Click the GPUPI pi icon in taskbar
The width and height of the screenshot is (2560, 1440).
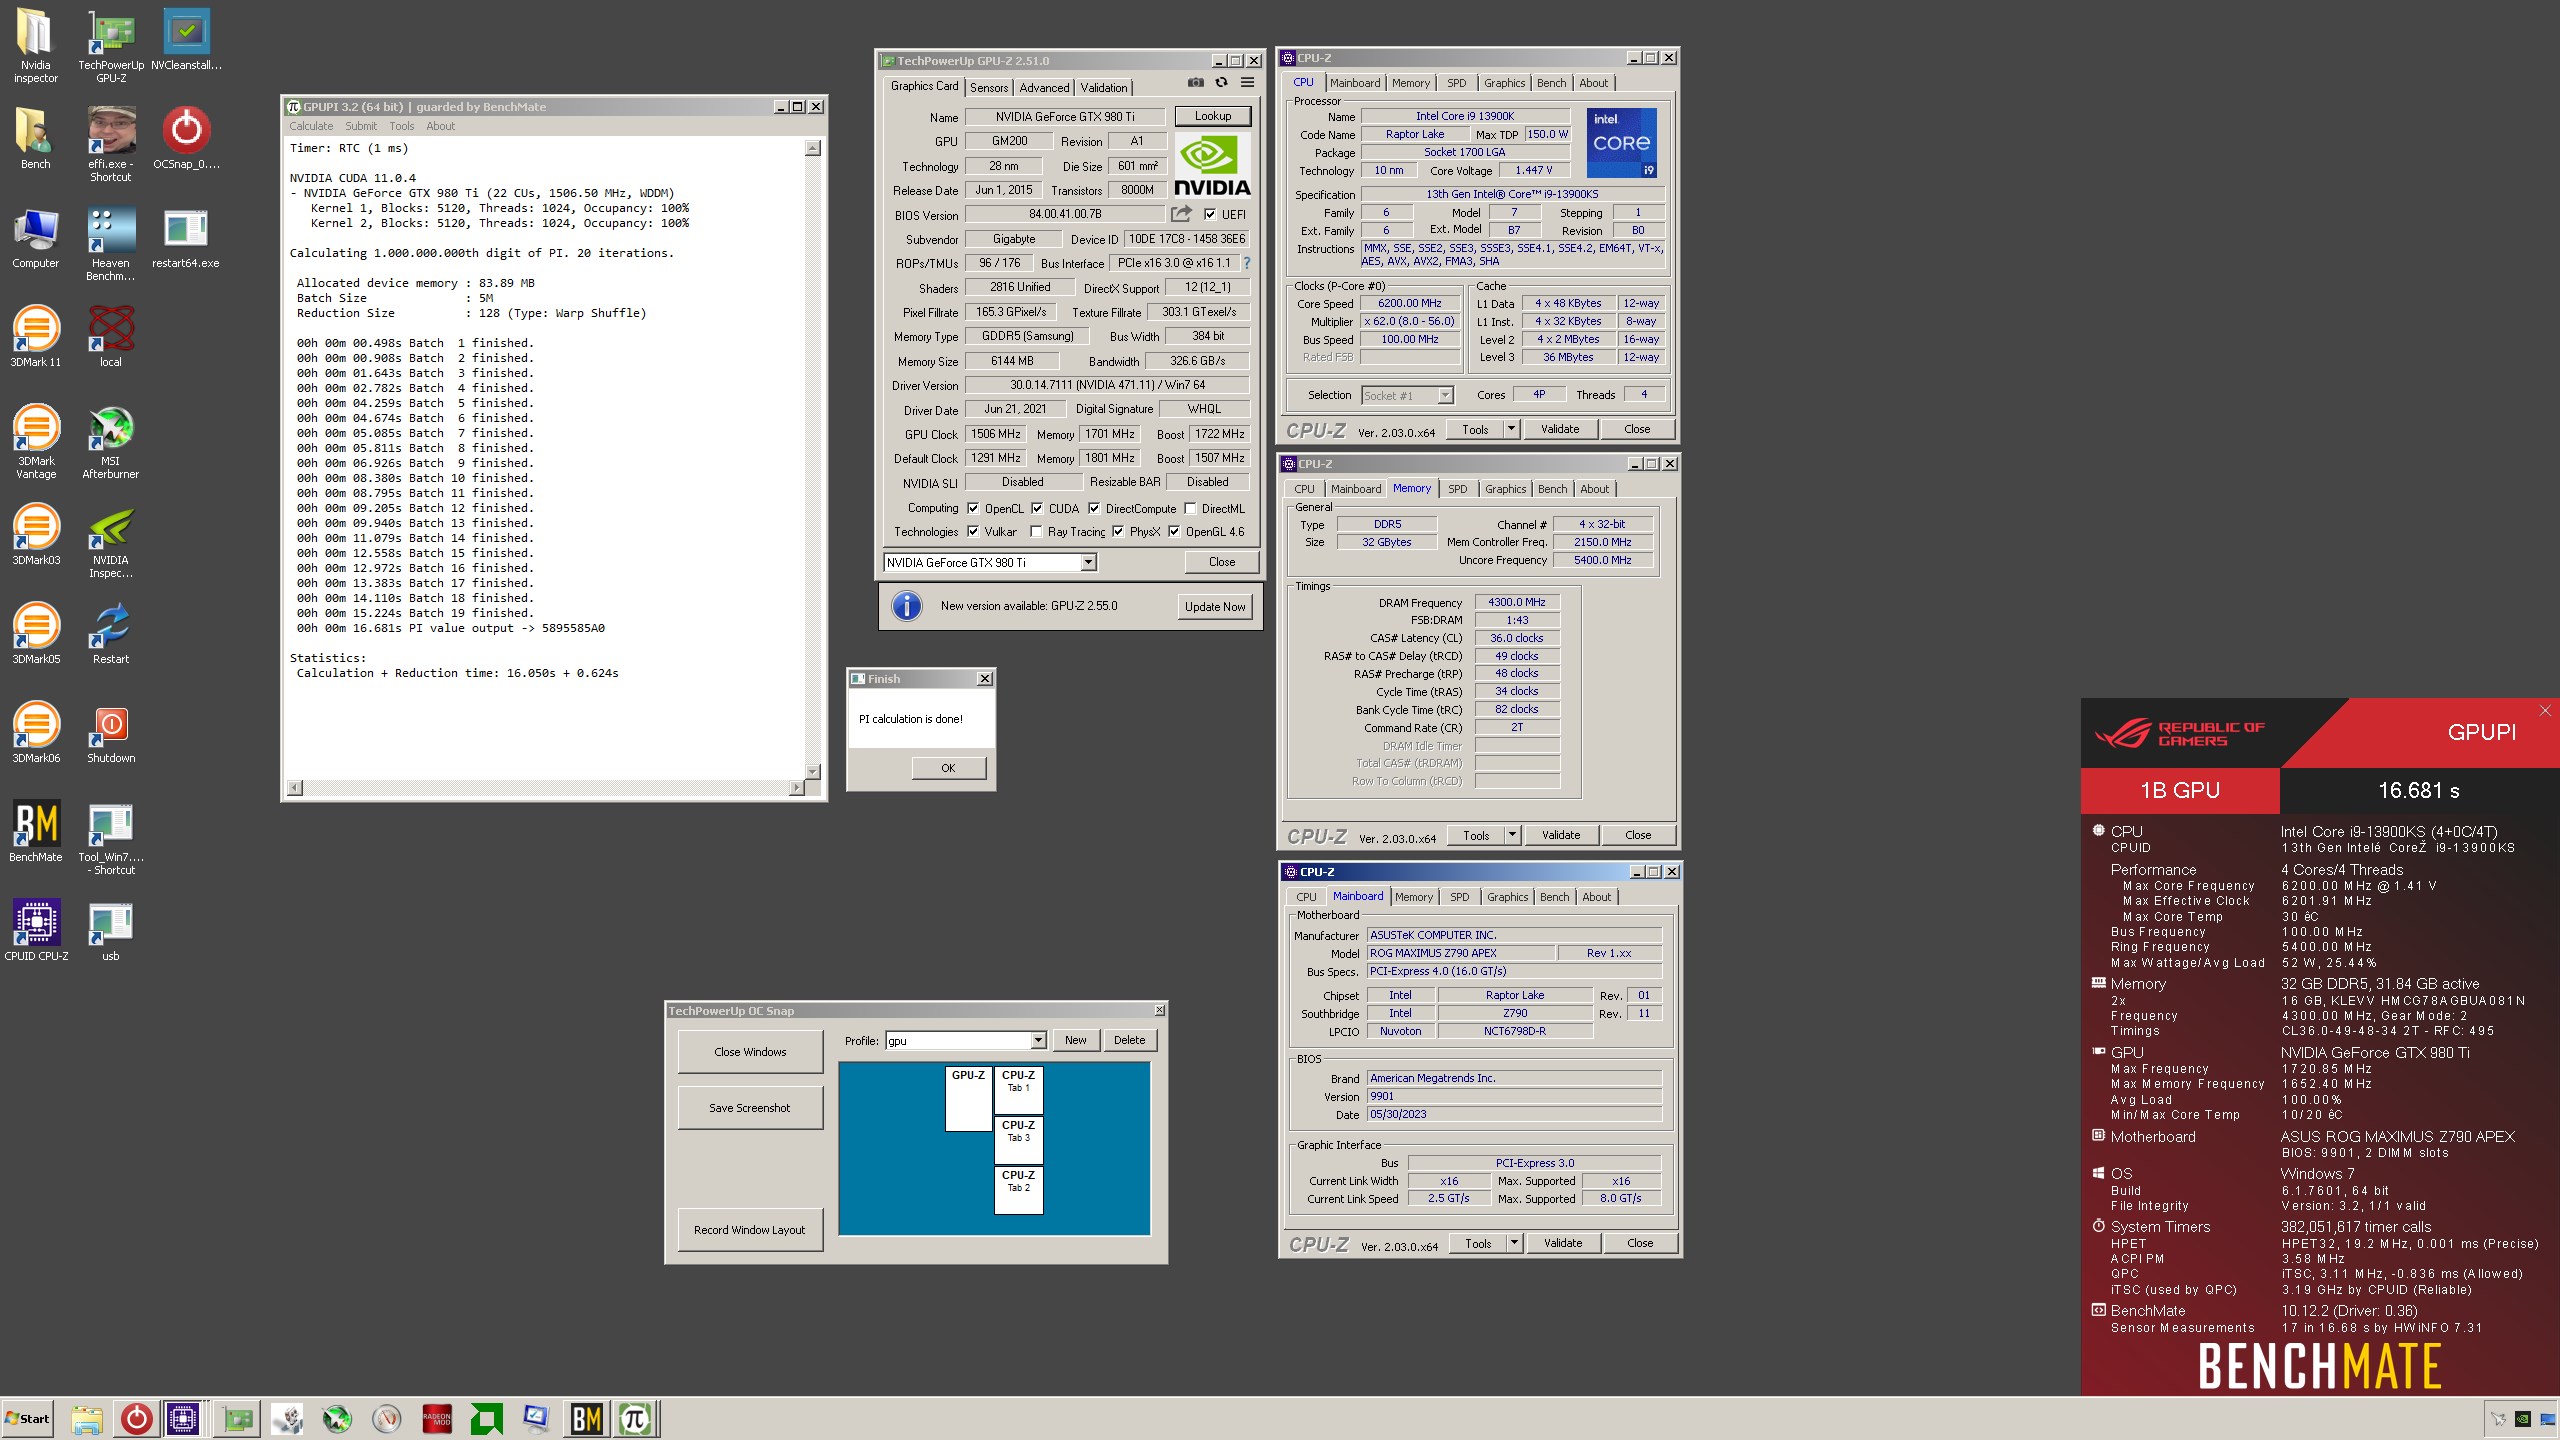point(635,1418)
